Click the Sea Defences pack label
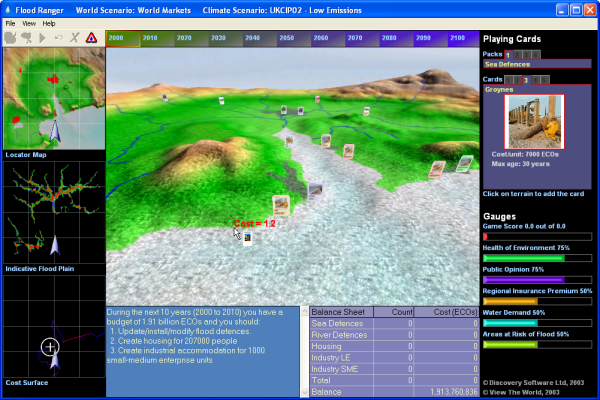Viewport: 600px width, 400px height. tap(537, 64)
